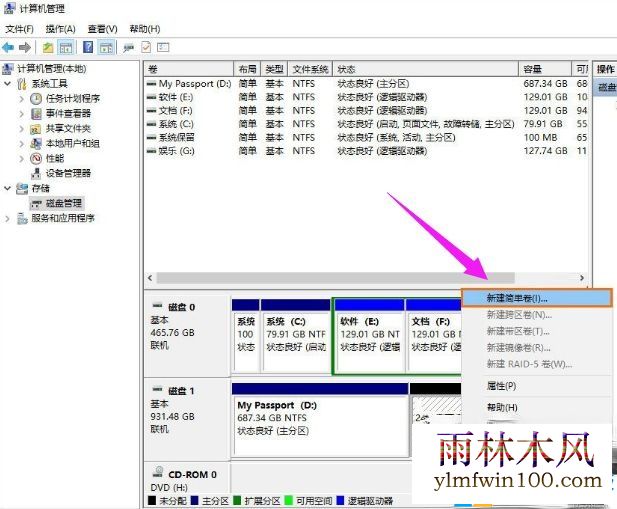Click the unallocated (未分配) black legend swatch
The width and height of the screenshot is (617, 509).
(x=151, y=501)
